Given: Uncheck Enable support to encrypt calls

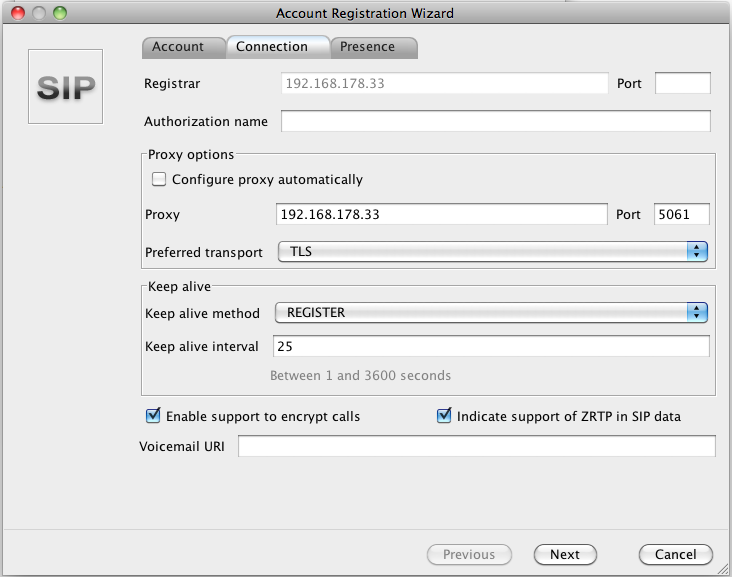Looking at the screenshot, I should point(153,416).
